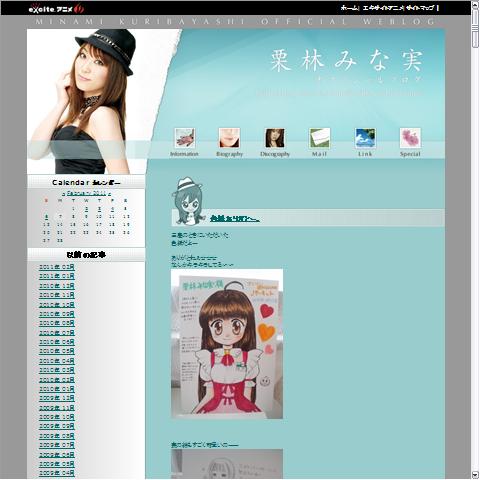
Task: Open the 2010年 01月 archive
Action: (x=57, y=389)
